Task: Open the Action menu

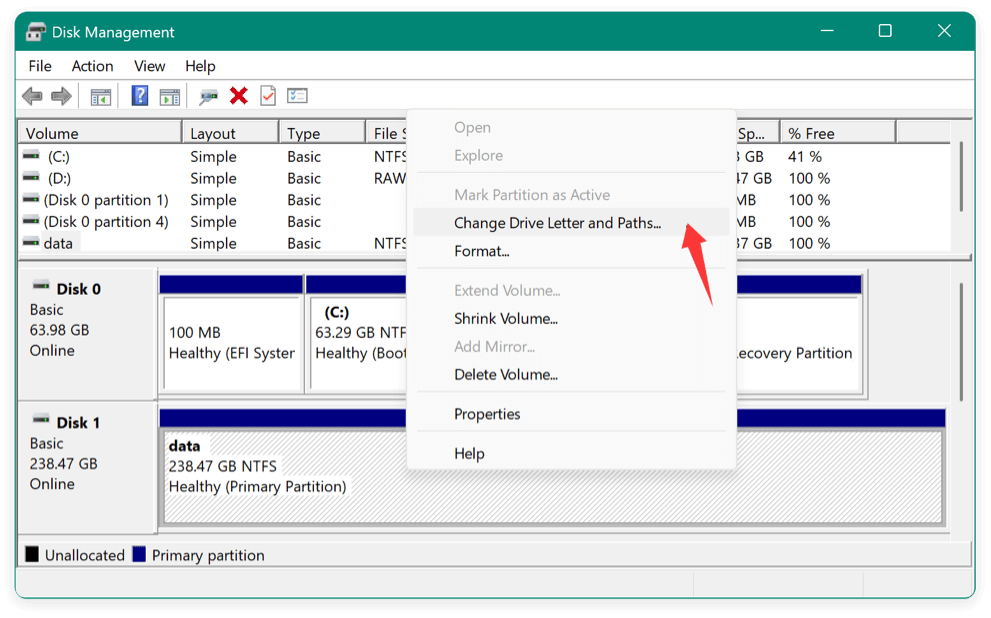Action: click(92, 66)
